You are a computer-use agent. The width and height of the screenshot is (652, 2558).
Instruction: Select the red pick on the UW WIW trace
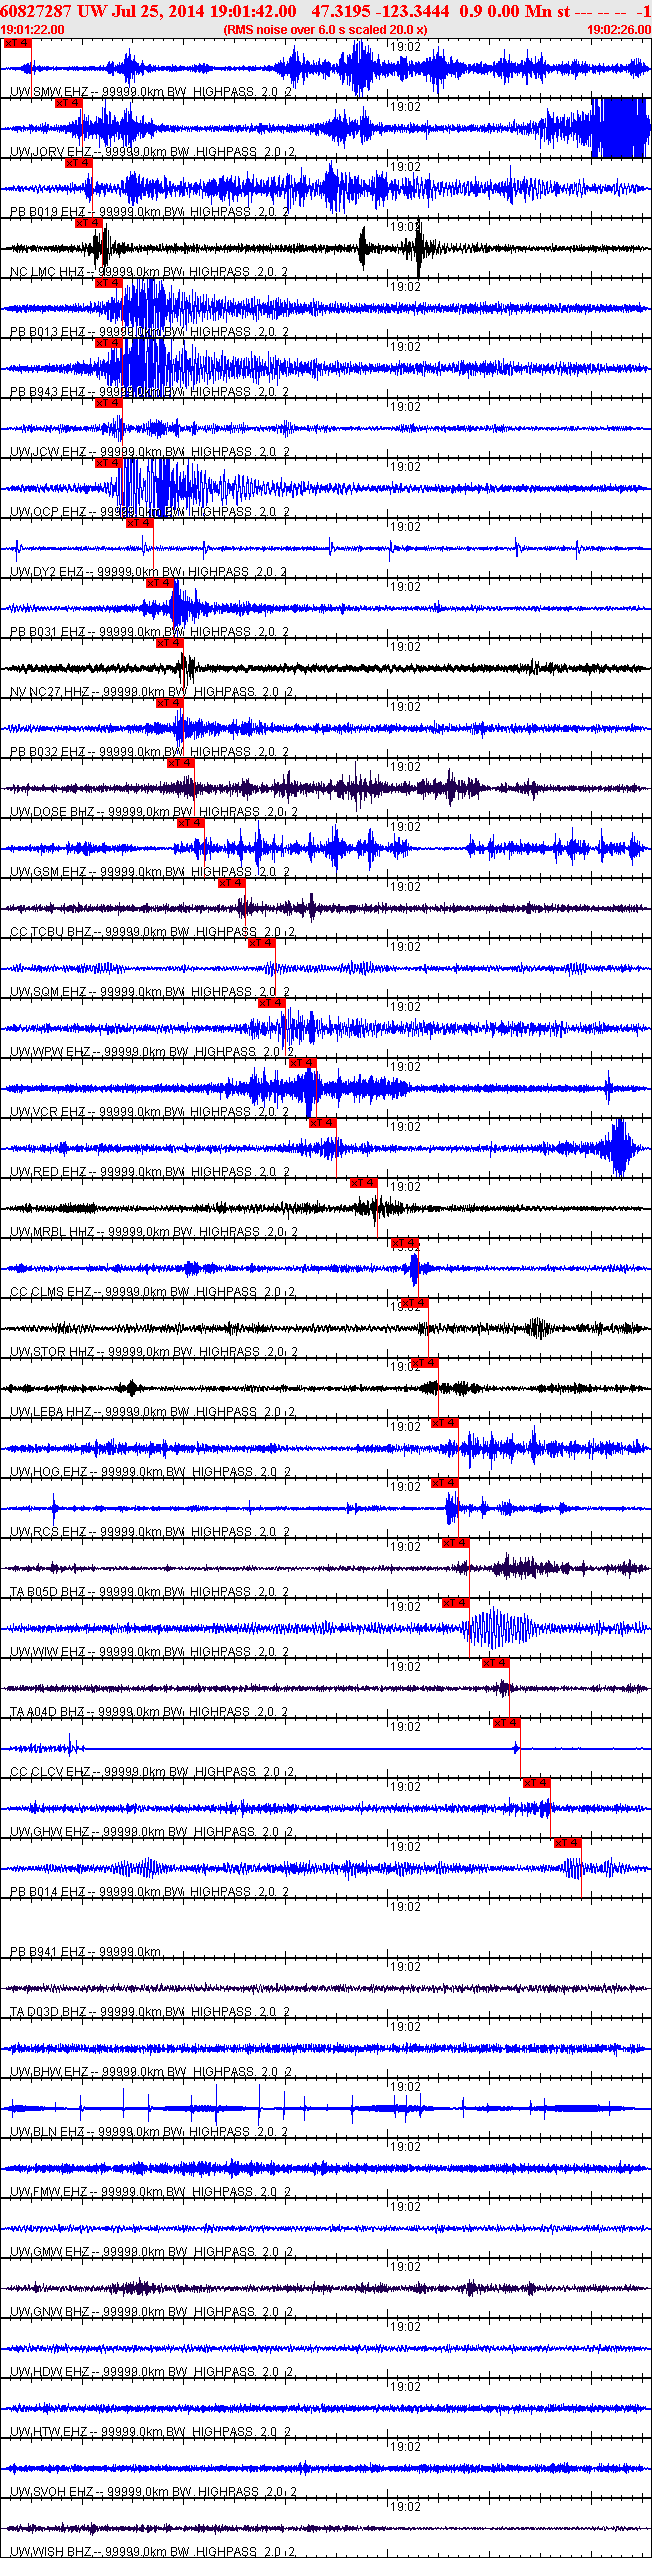coord(455,1603)
